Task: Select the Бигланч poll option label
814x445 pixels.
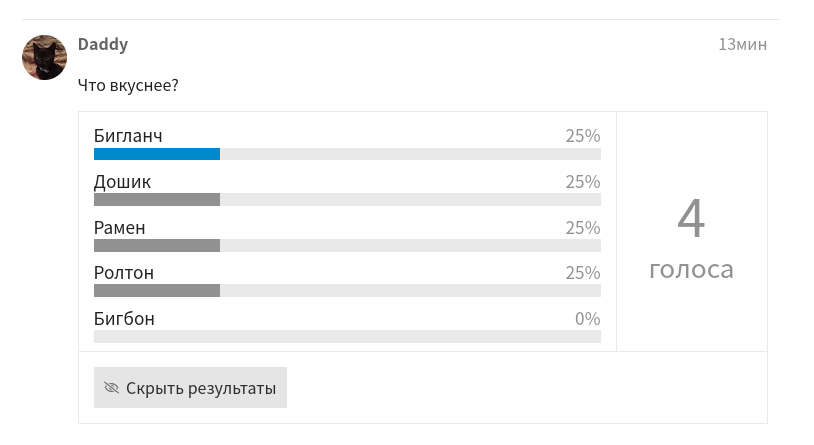Action: click(128, 136)
